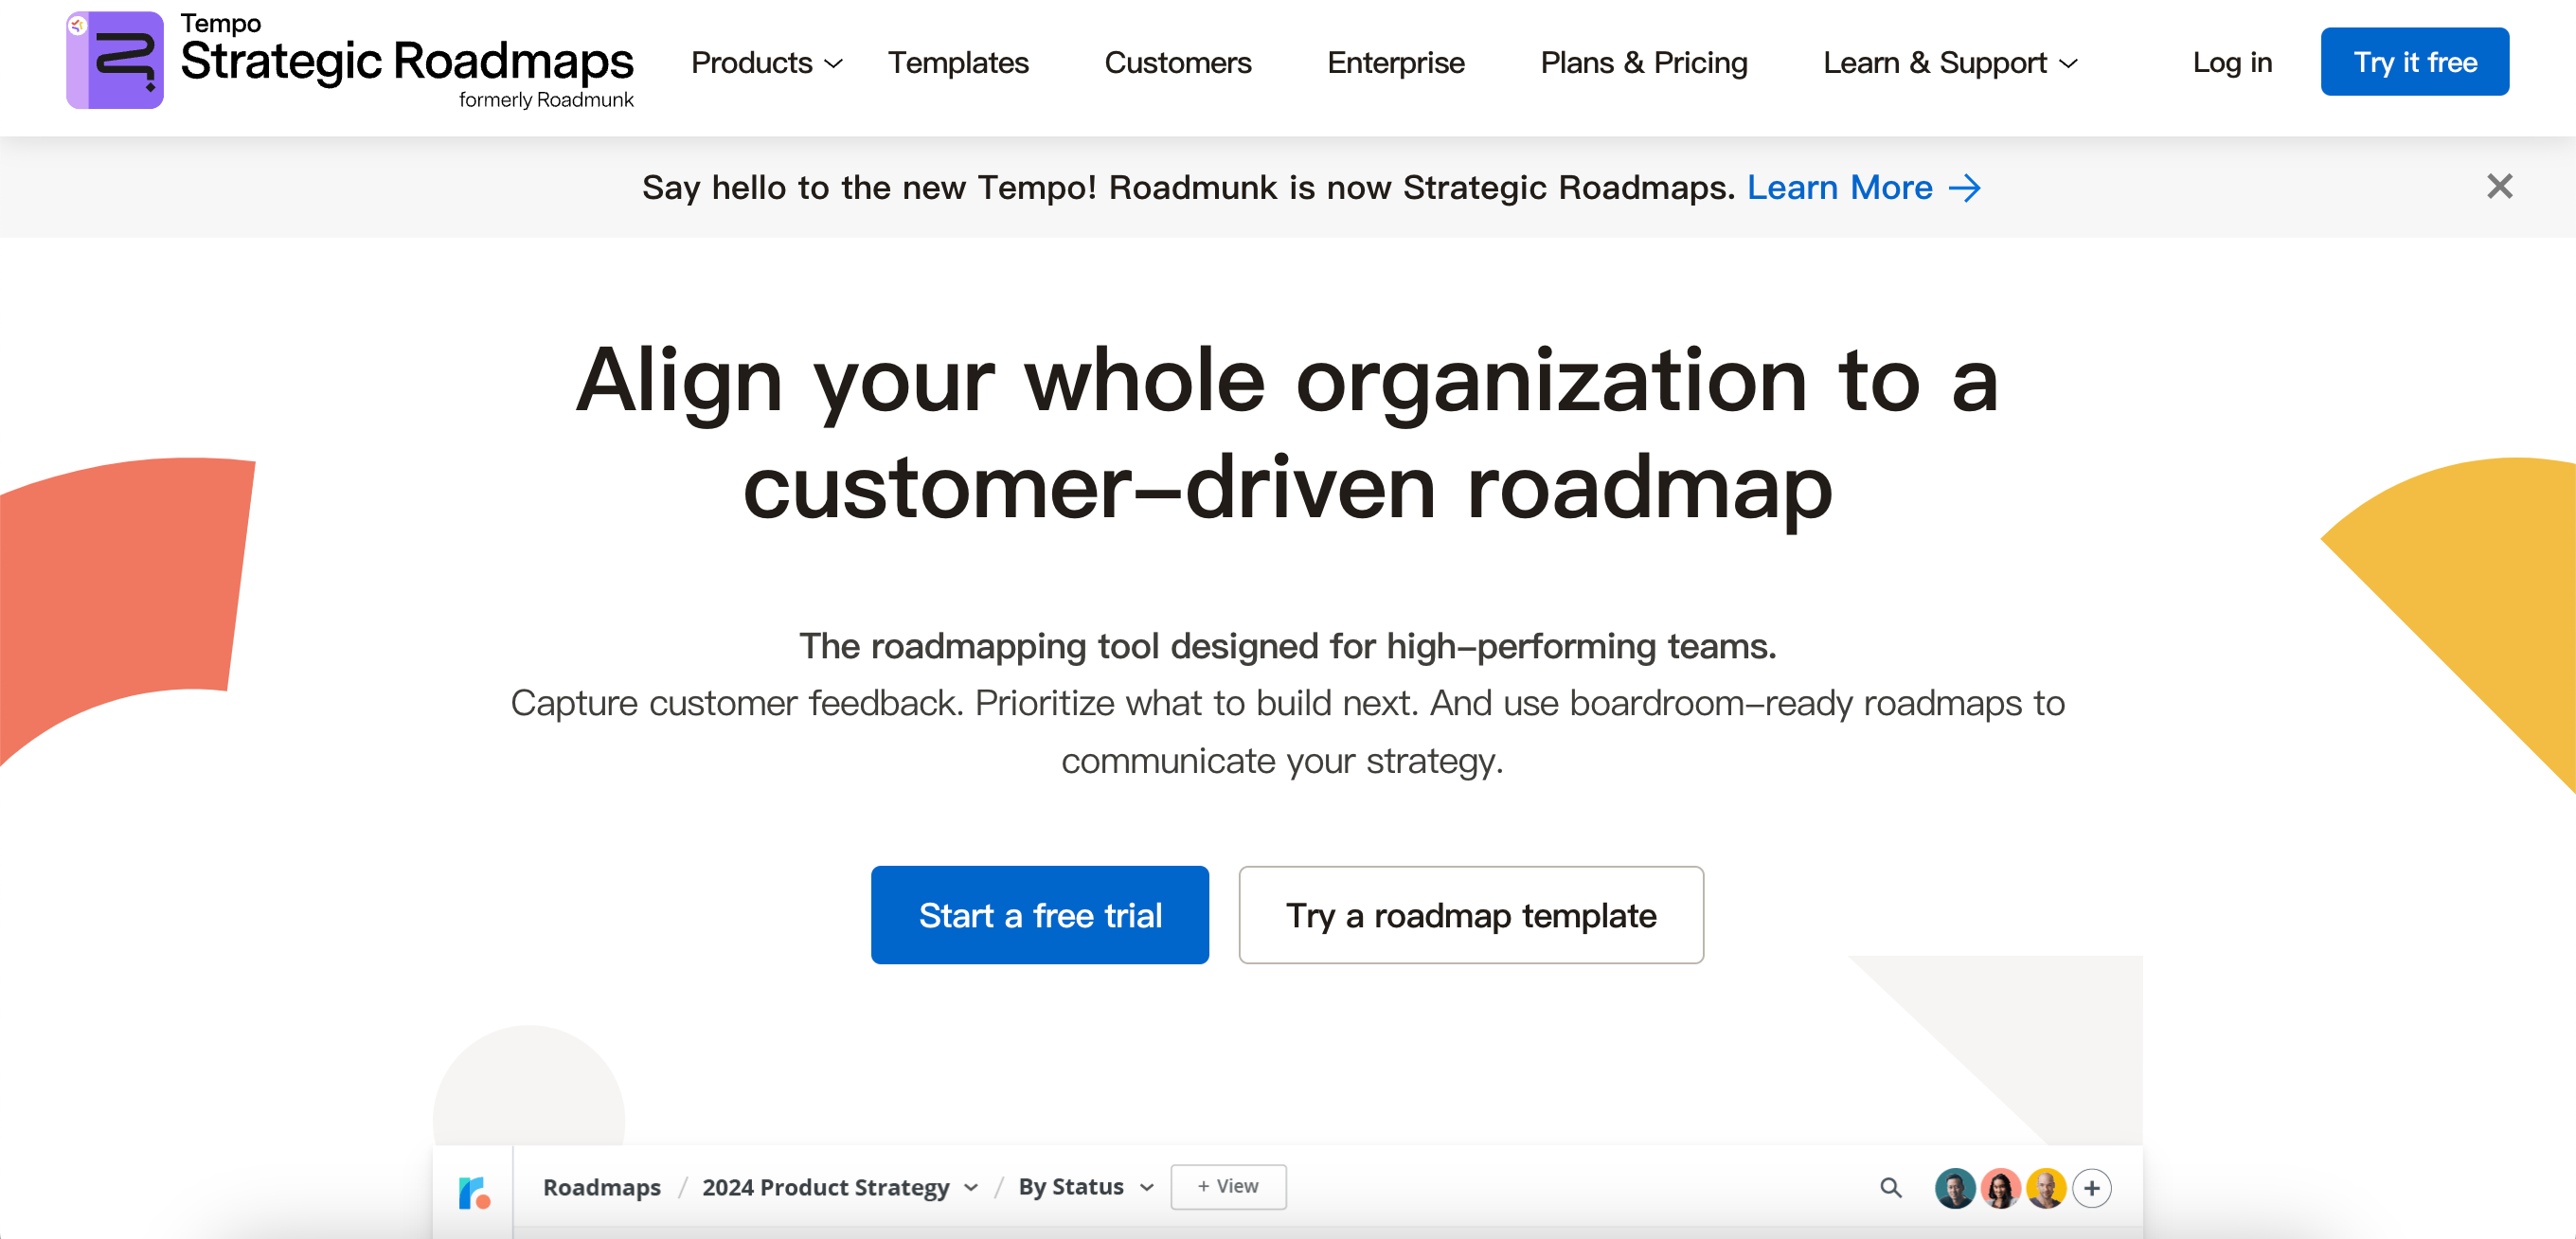Click the first collaborator avatar

pyautogui.click(x=1954, y=1188)
